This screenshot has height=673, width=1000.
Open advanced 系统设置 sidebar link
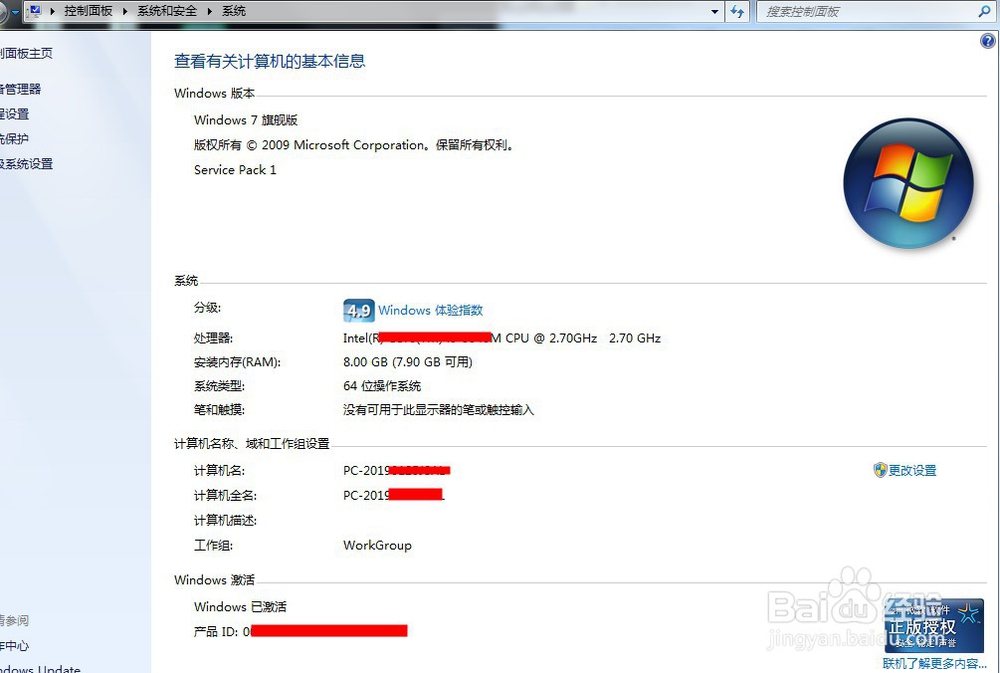point(26,164)
